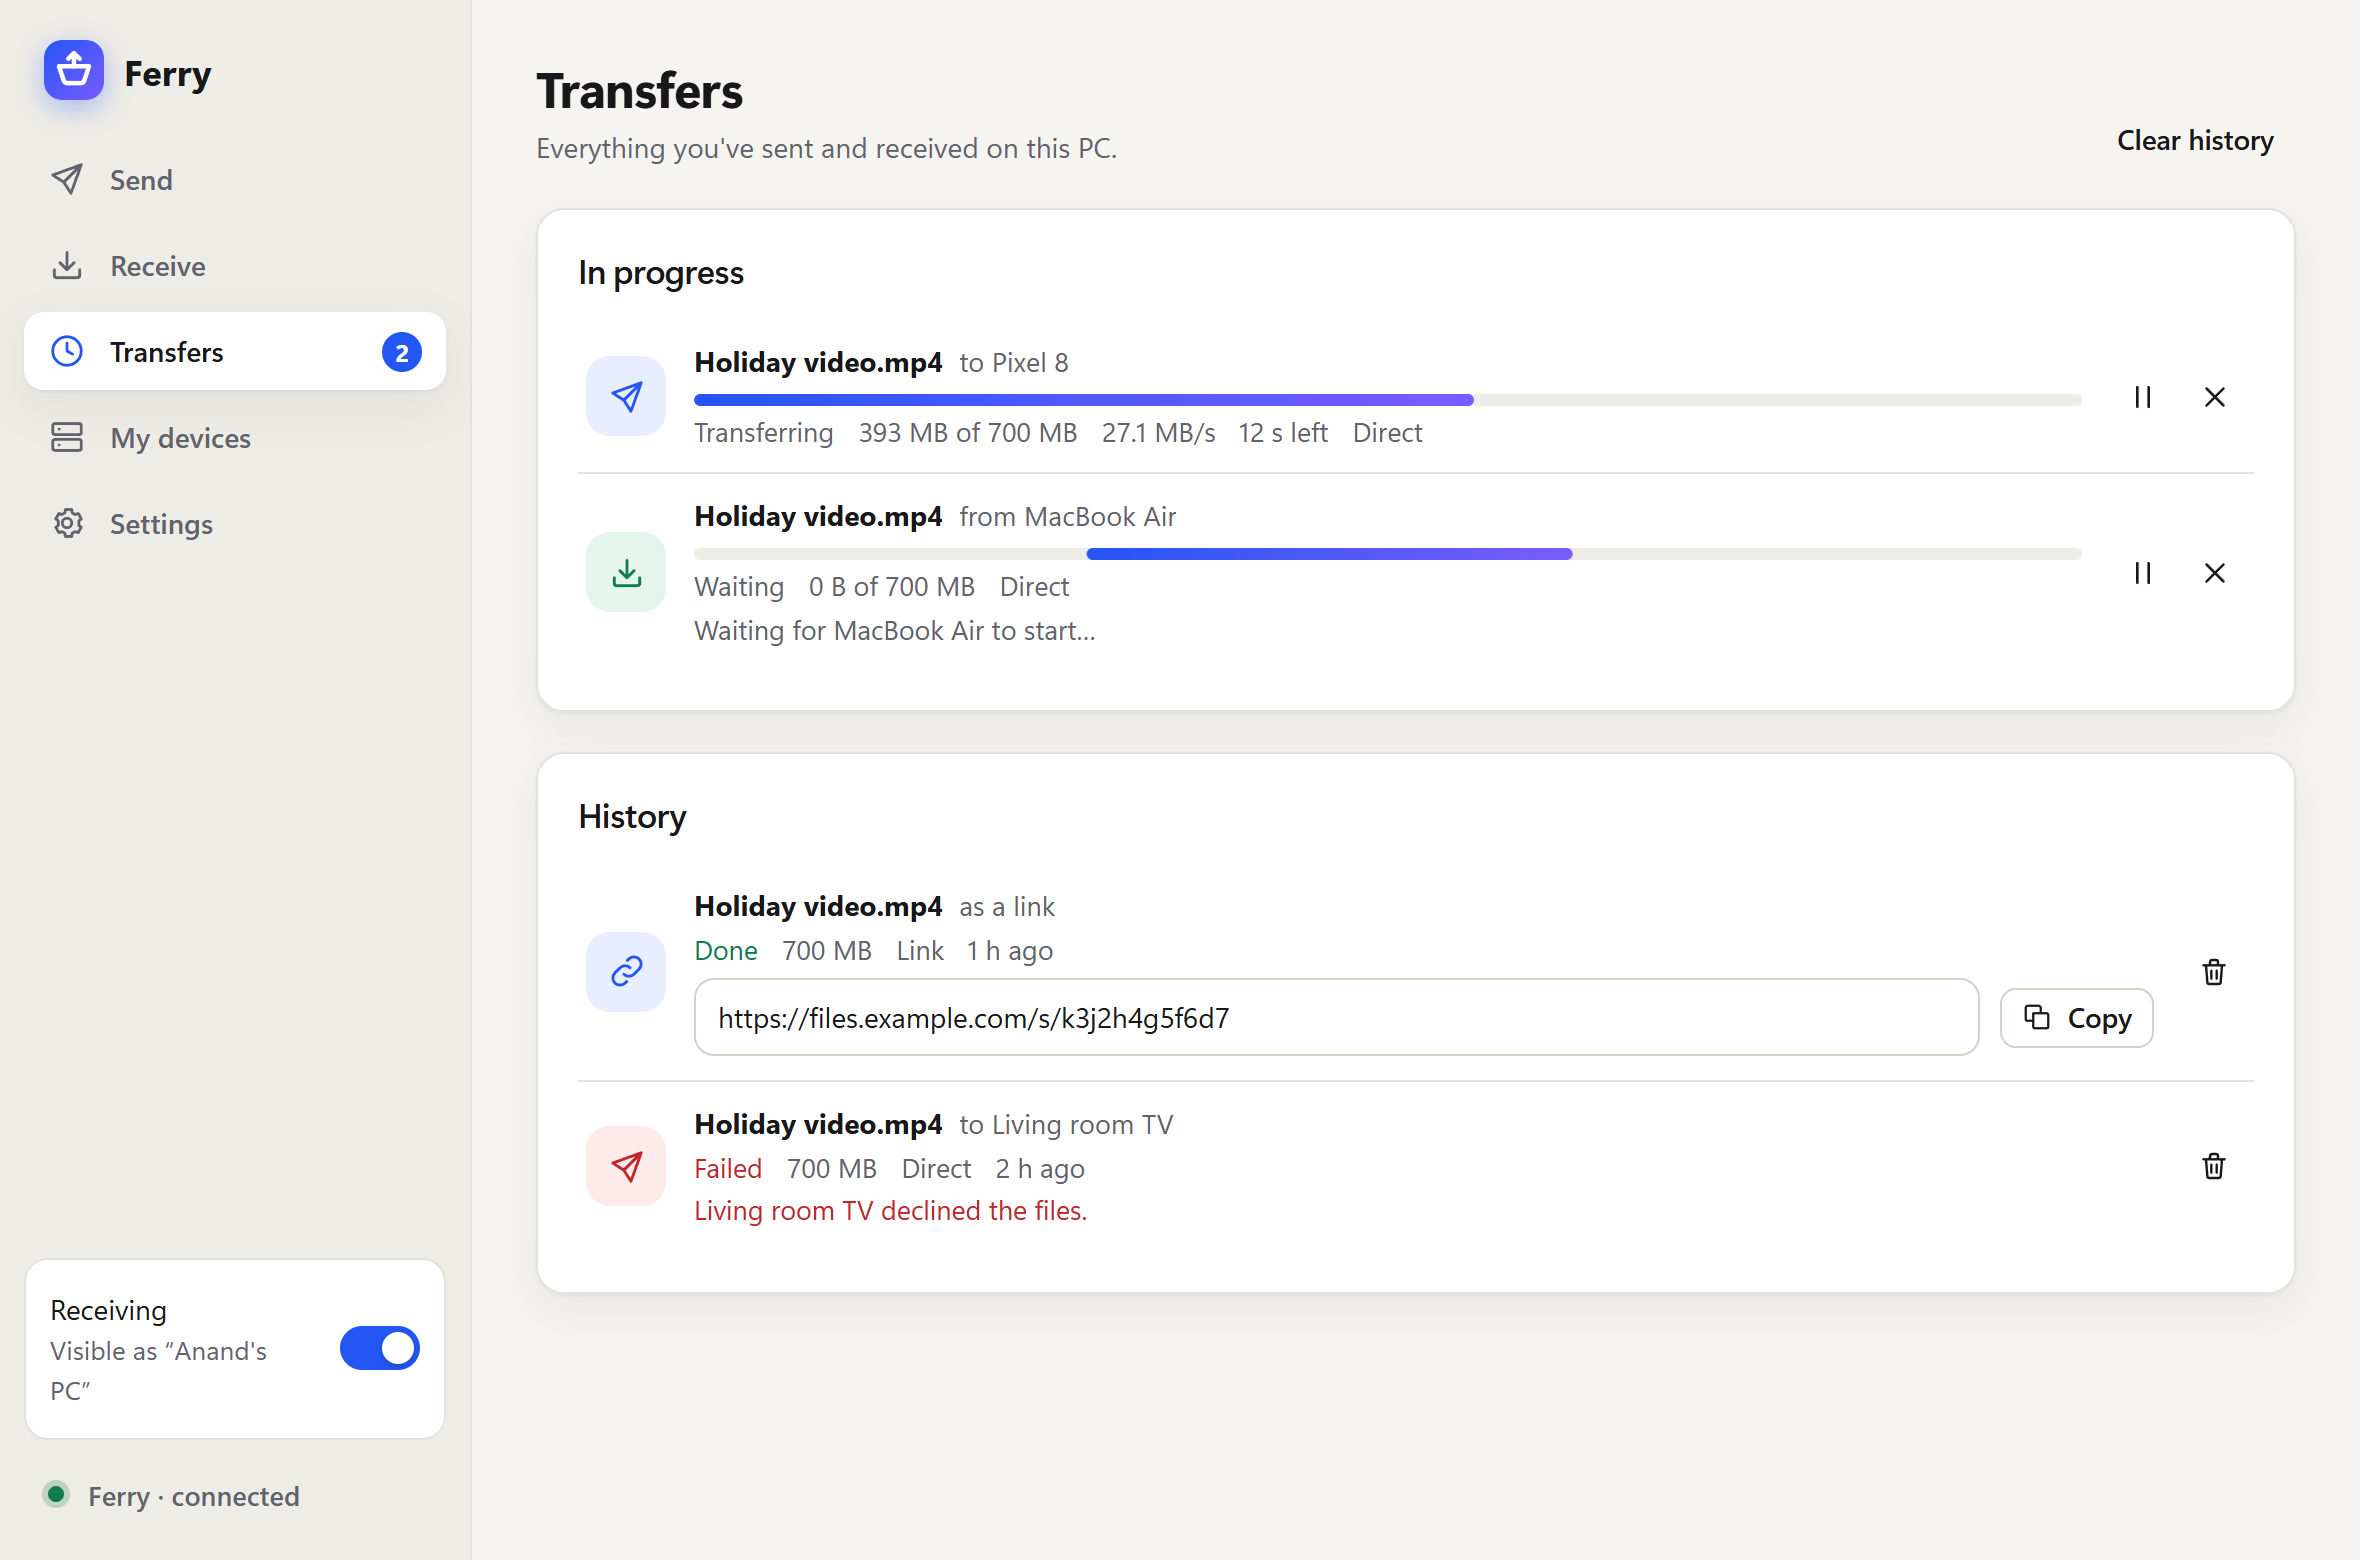
Task: Click the share link URL field
Action: (1337, 1018)
